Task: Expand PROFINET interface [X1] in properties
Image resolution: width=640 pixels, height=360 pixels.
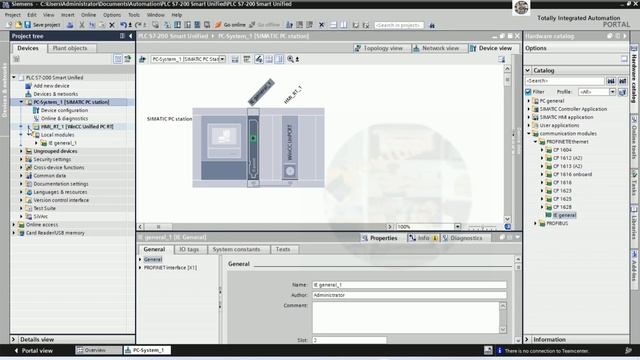Action: pos(140,268)
